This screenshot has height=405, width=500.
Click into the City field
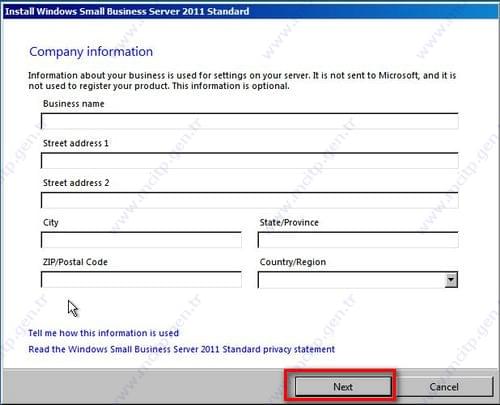click(141, 240)
